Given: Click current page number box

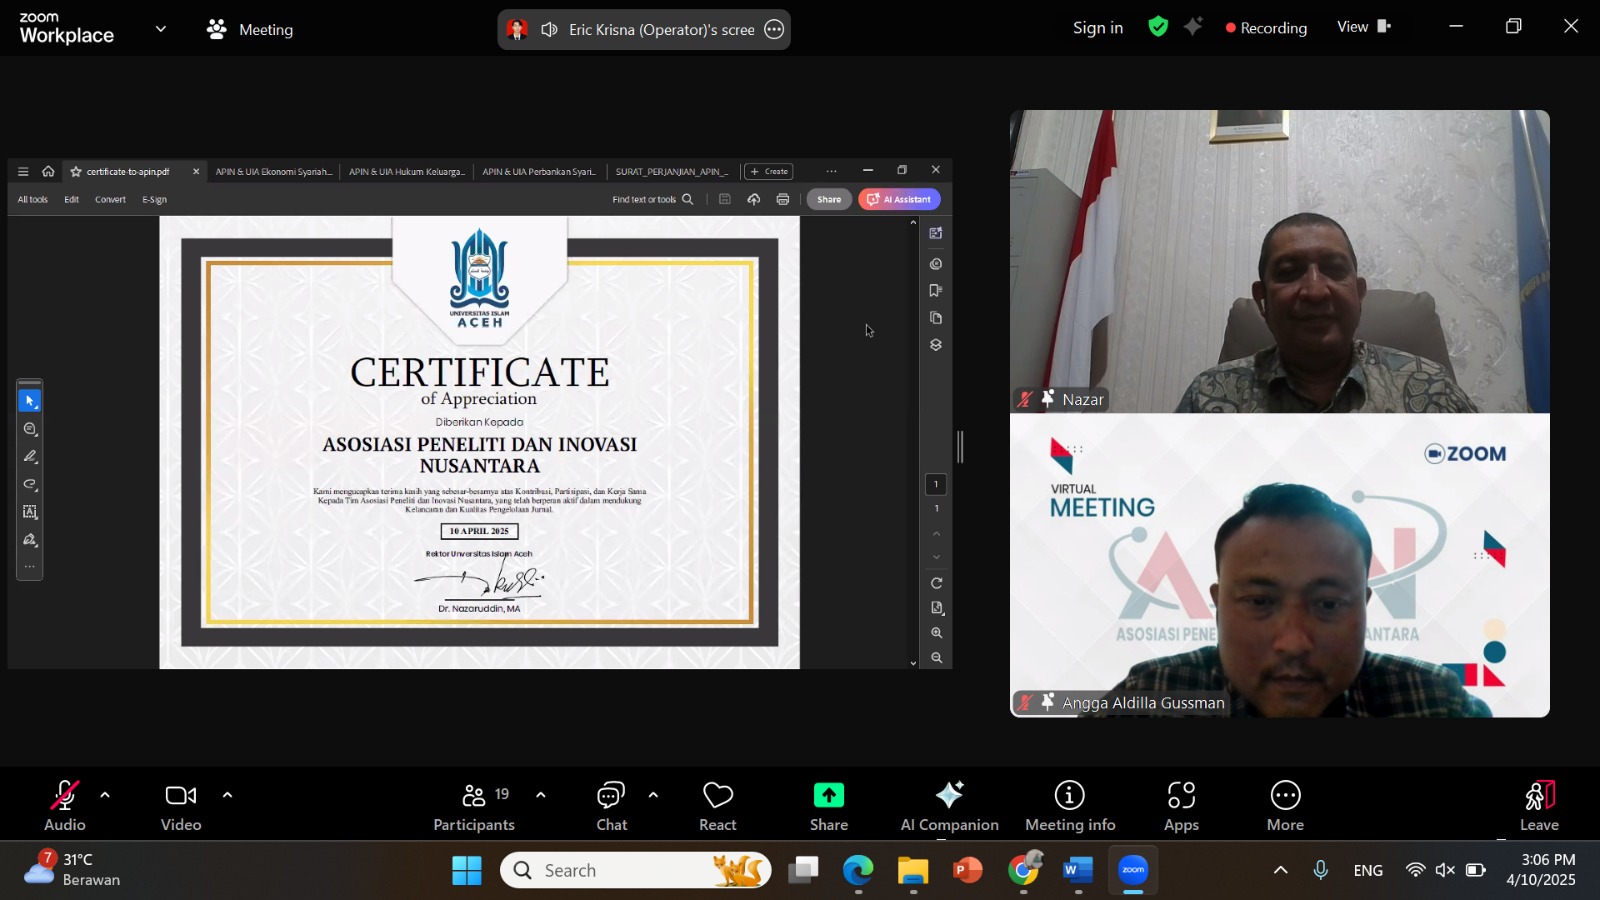Looking at the screenshot, I should pyautogui.click(x=936, y=485).
